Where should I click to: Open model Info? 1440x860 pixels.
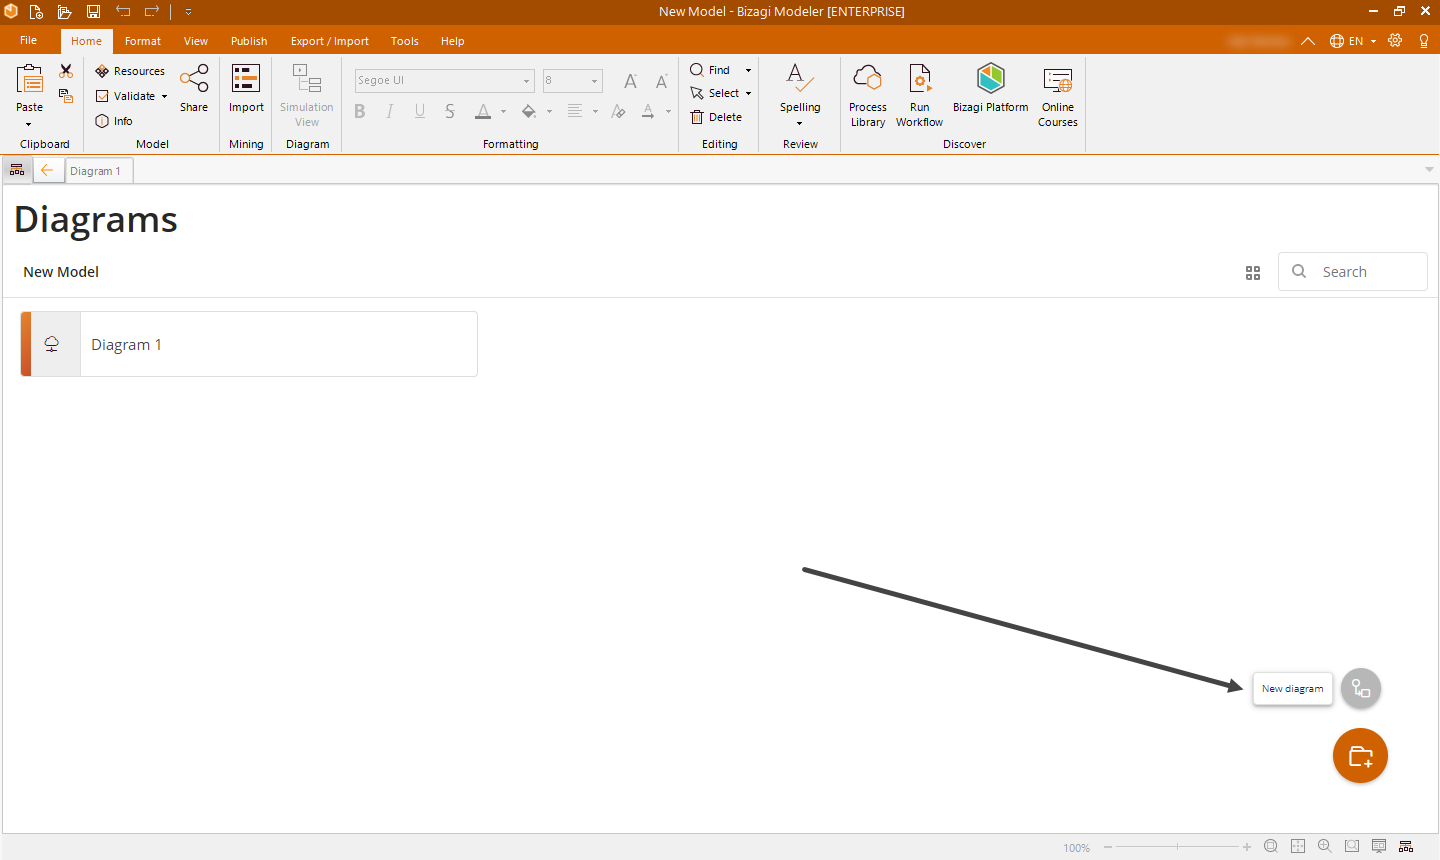114,121
